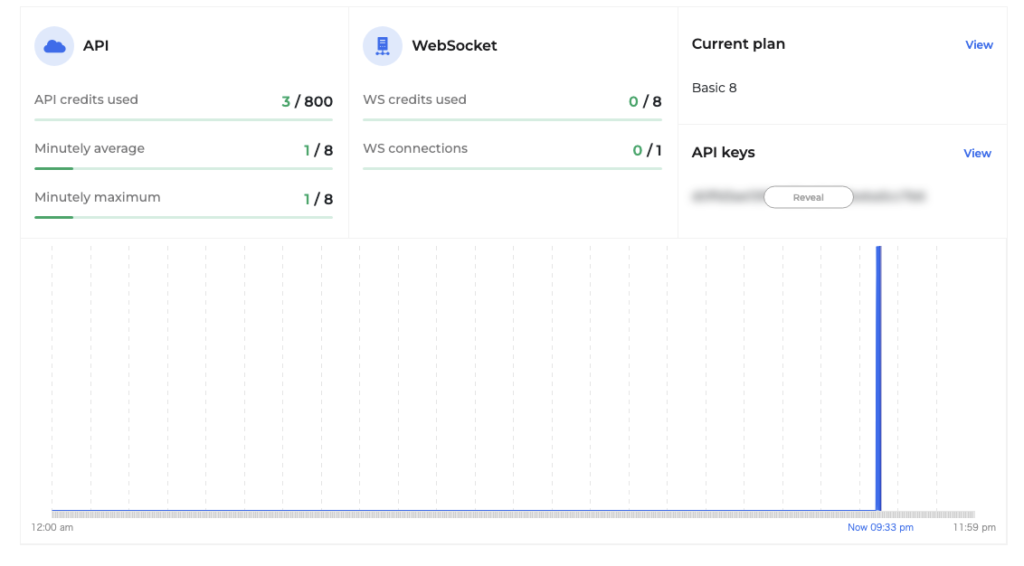Screen dimensions: 1024x566
Task: Click the API credits used progress bar
Action: click(x=183, y=120)
